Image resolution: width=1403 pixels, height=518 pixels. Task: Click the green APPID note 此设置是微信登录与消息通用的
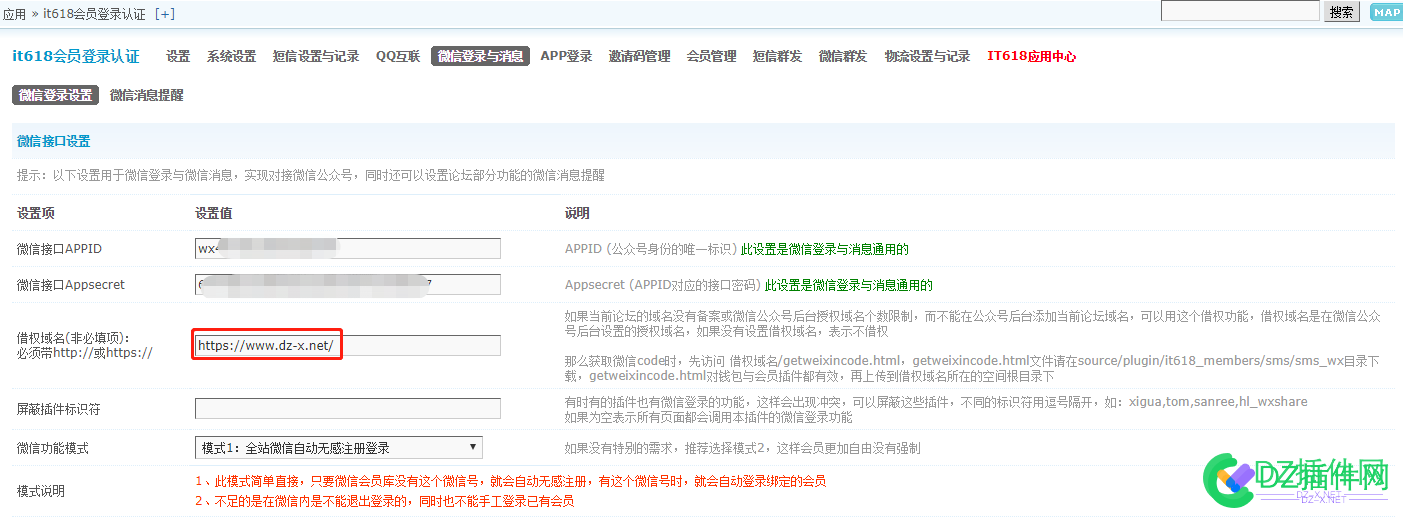click(825, 248)
